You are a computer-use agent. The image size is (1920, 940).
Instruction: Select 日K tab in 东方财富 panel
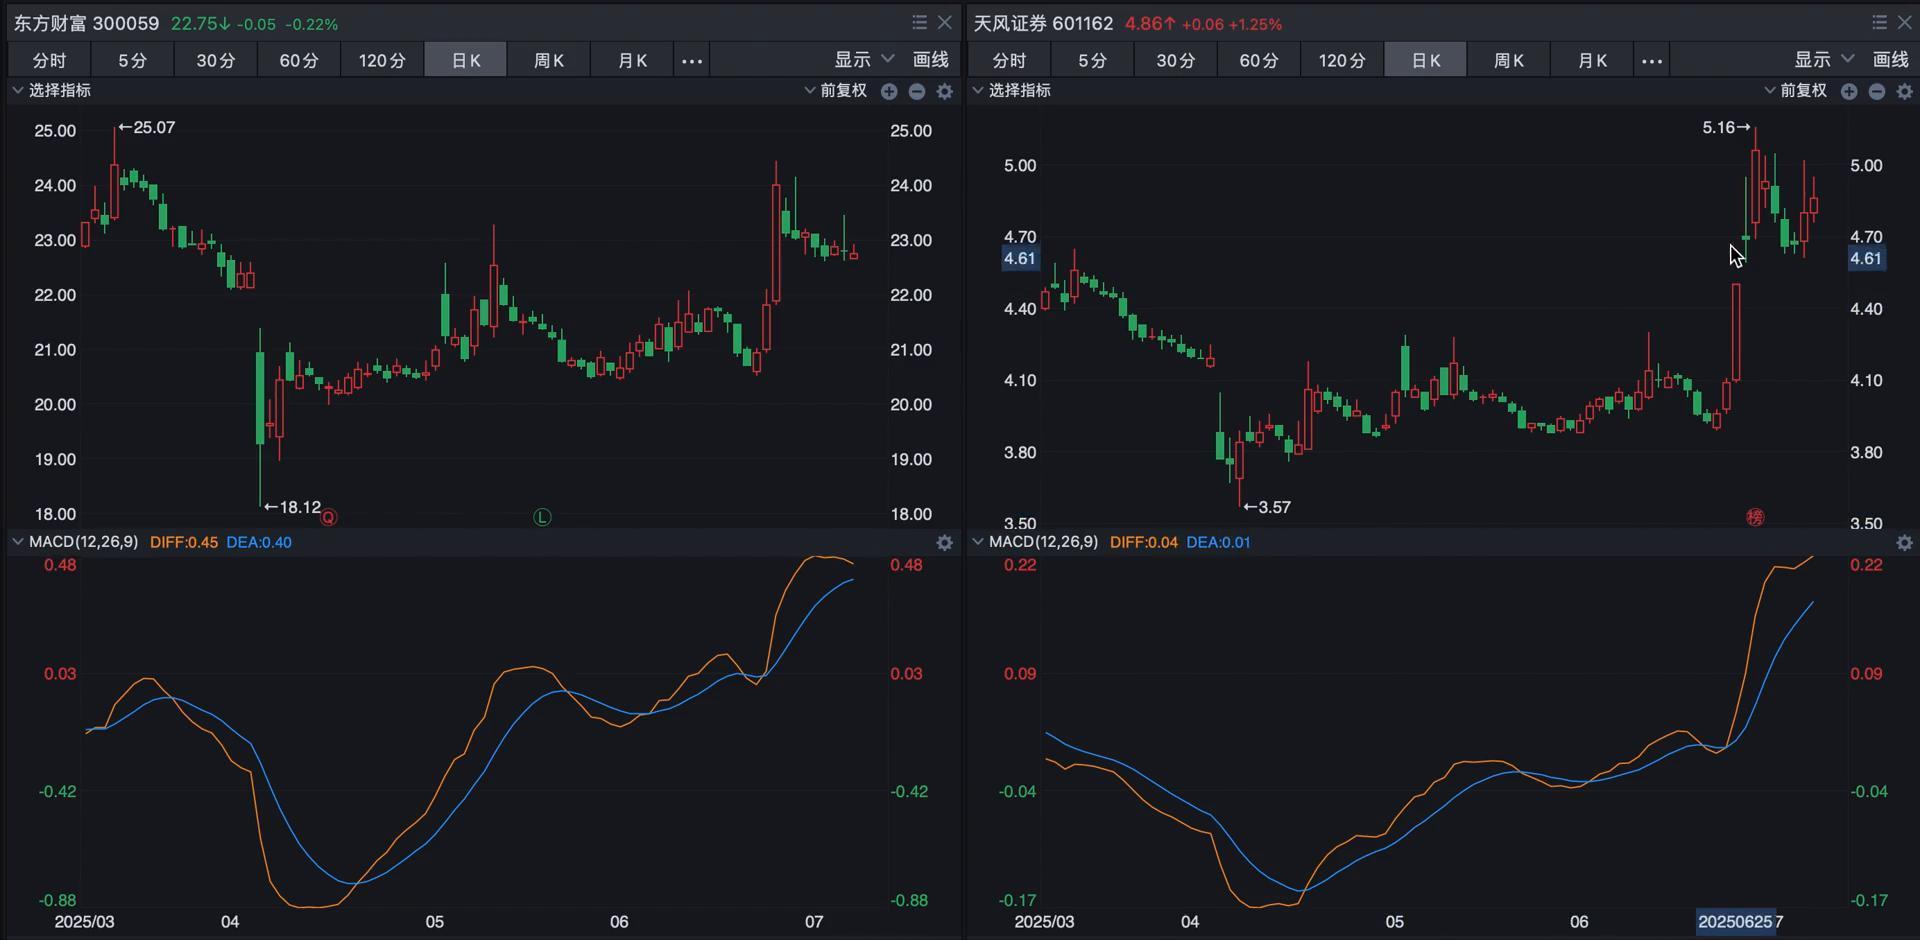coord(466,60)
